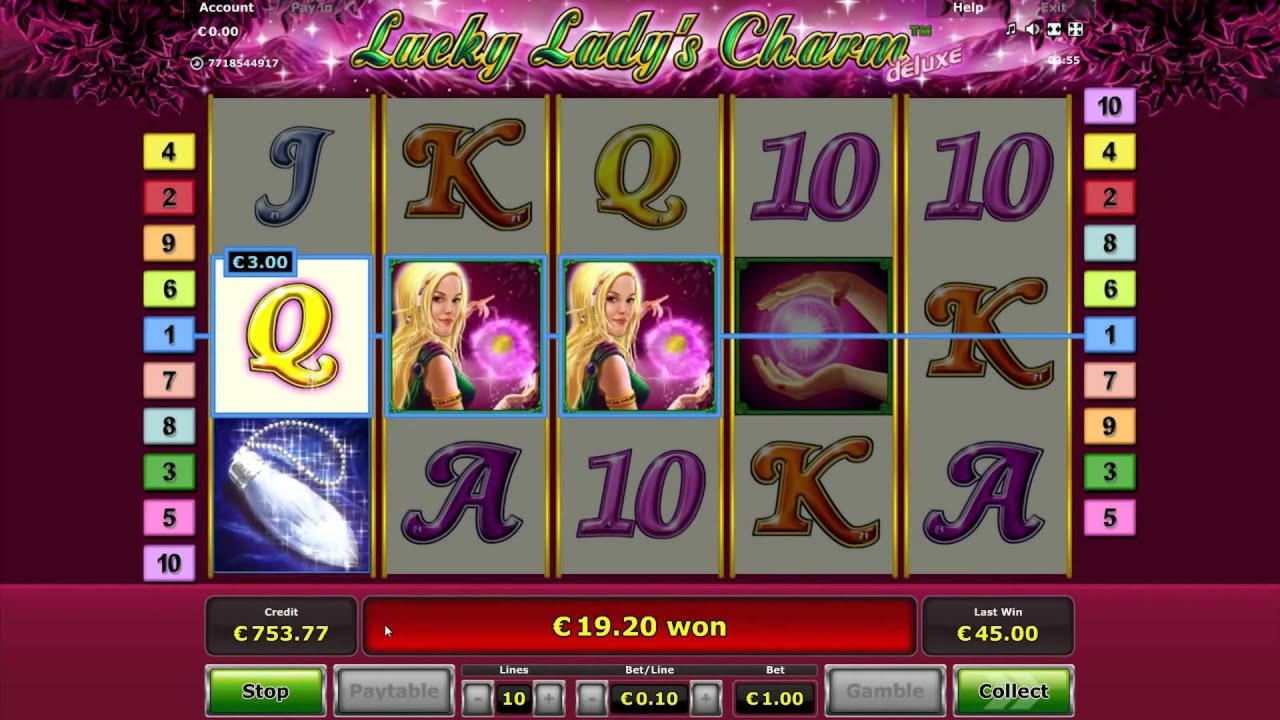Select payline 4 indicator on left side
The height and width of the screenshot is (720, 1280).
tap(168, 152)
